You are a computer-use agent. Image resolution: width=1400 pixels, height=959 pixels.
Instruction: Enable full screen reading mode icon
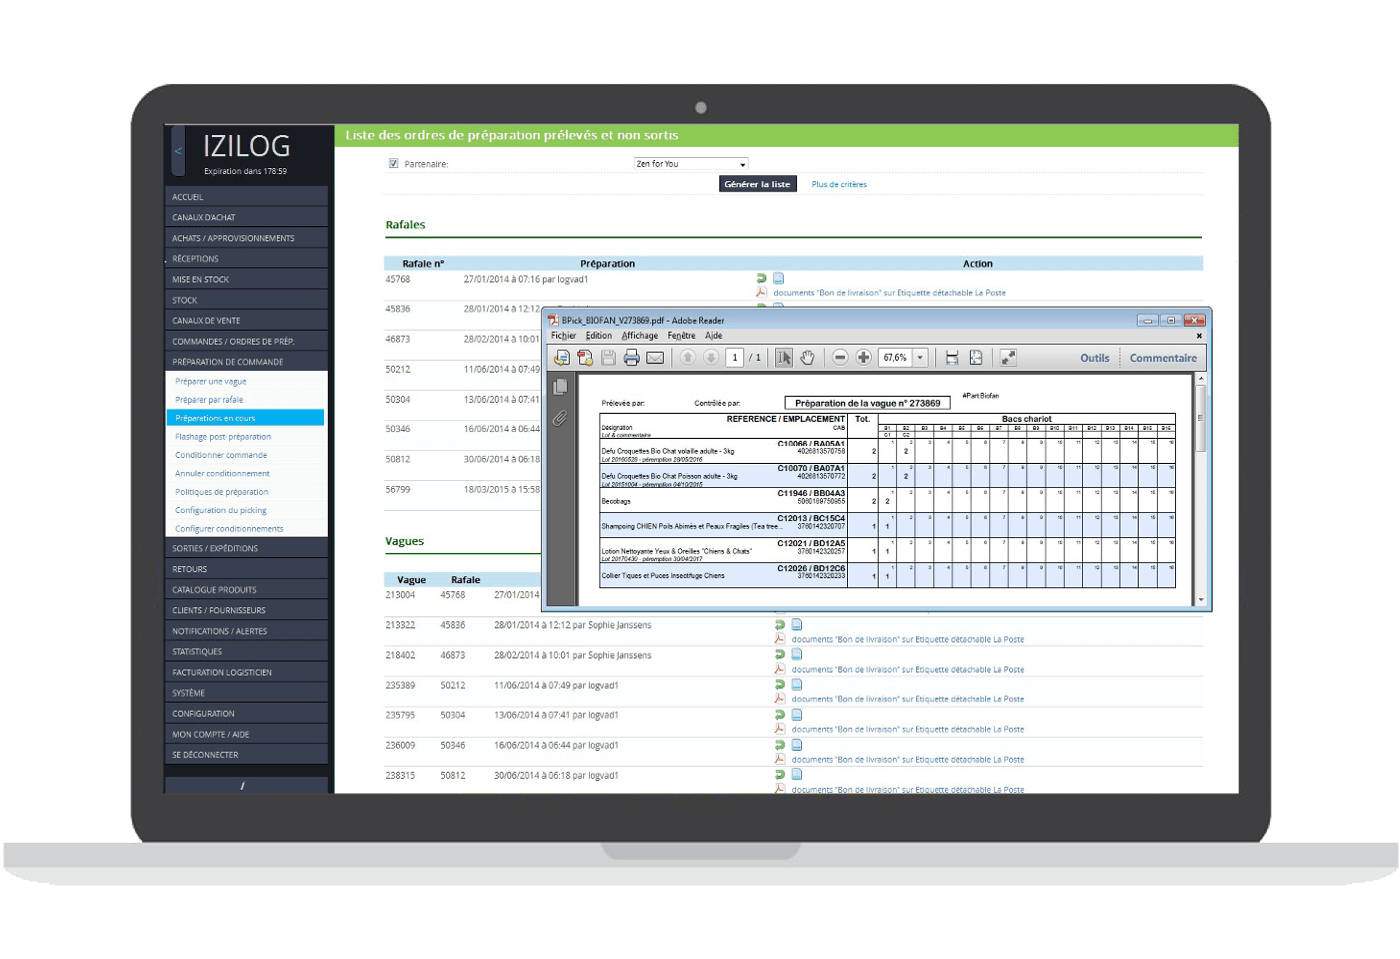pos(1008,358)
